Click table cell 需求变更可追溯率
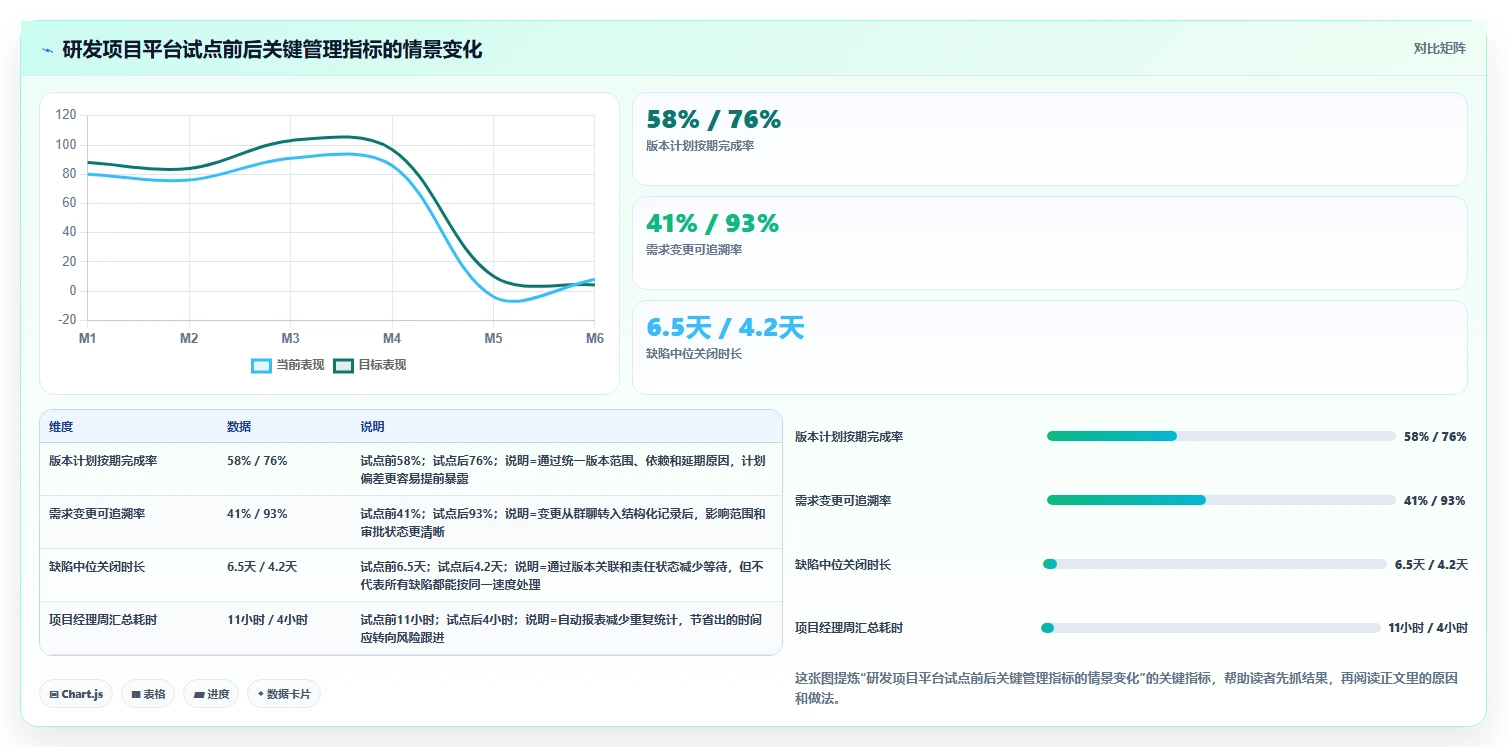 point(96,514)
